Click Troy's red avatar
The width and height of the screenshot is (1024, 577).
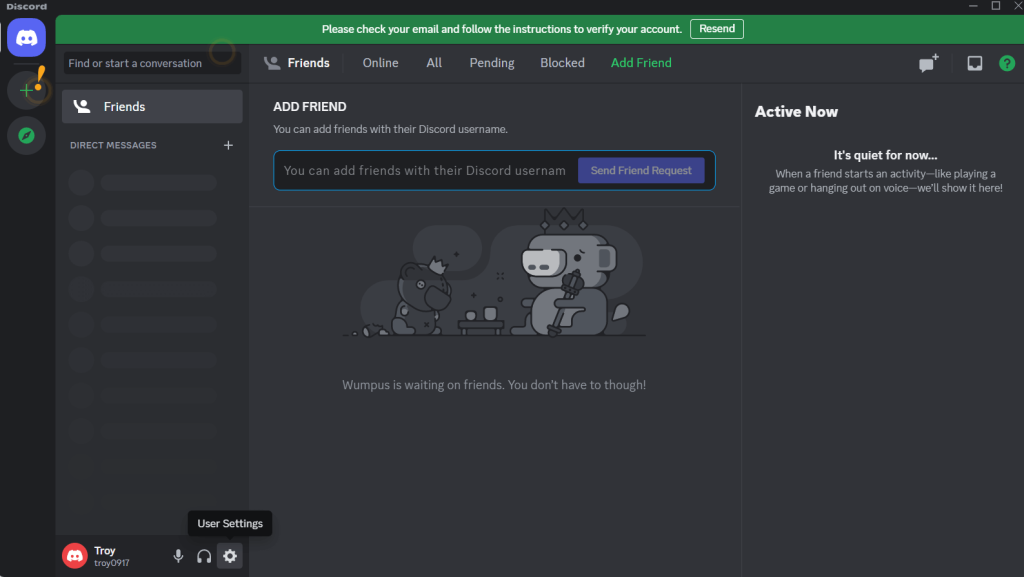pos(75,556)
